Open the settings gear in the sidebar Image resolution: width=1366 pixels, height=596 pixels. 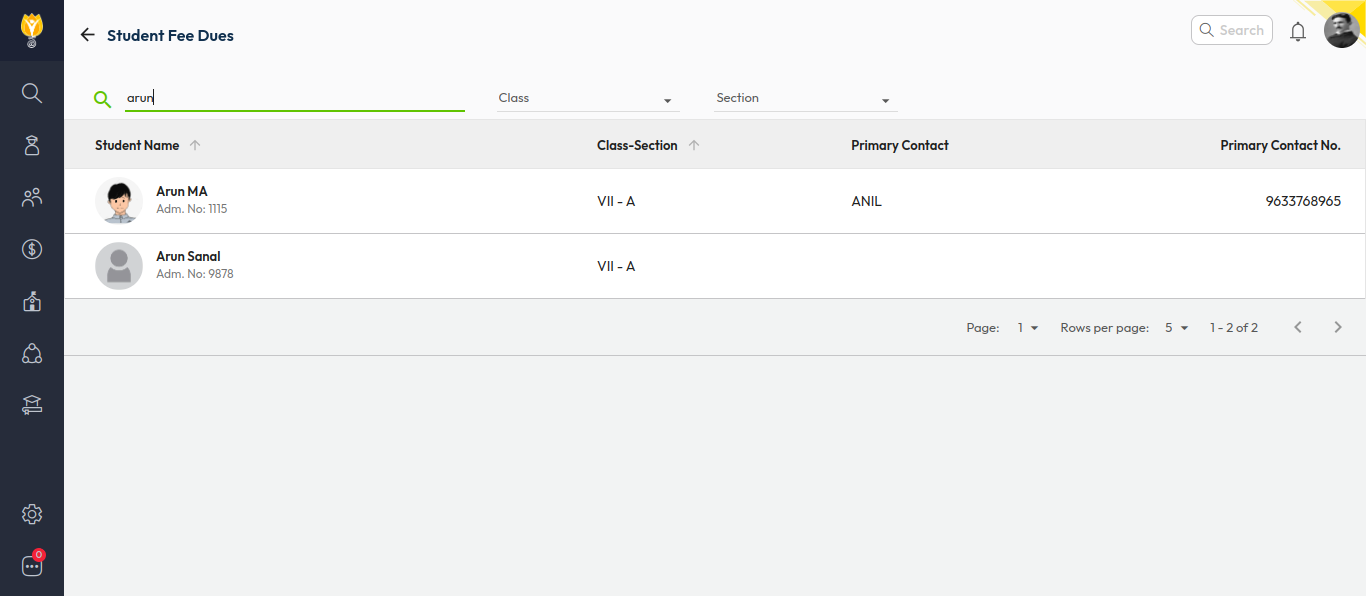coord(32,514)
